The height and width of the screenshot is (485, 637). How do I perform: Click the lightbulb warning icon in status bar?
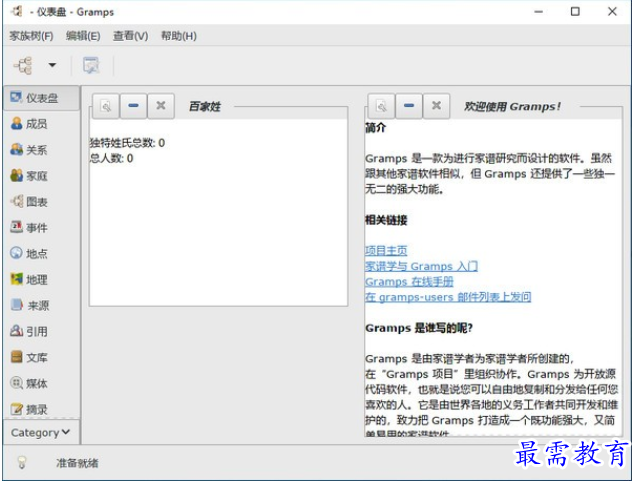22,462
